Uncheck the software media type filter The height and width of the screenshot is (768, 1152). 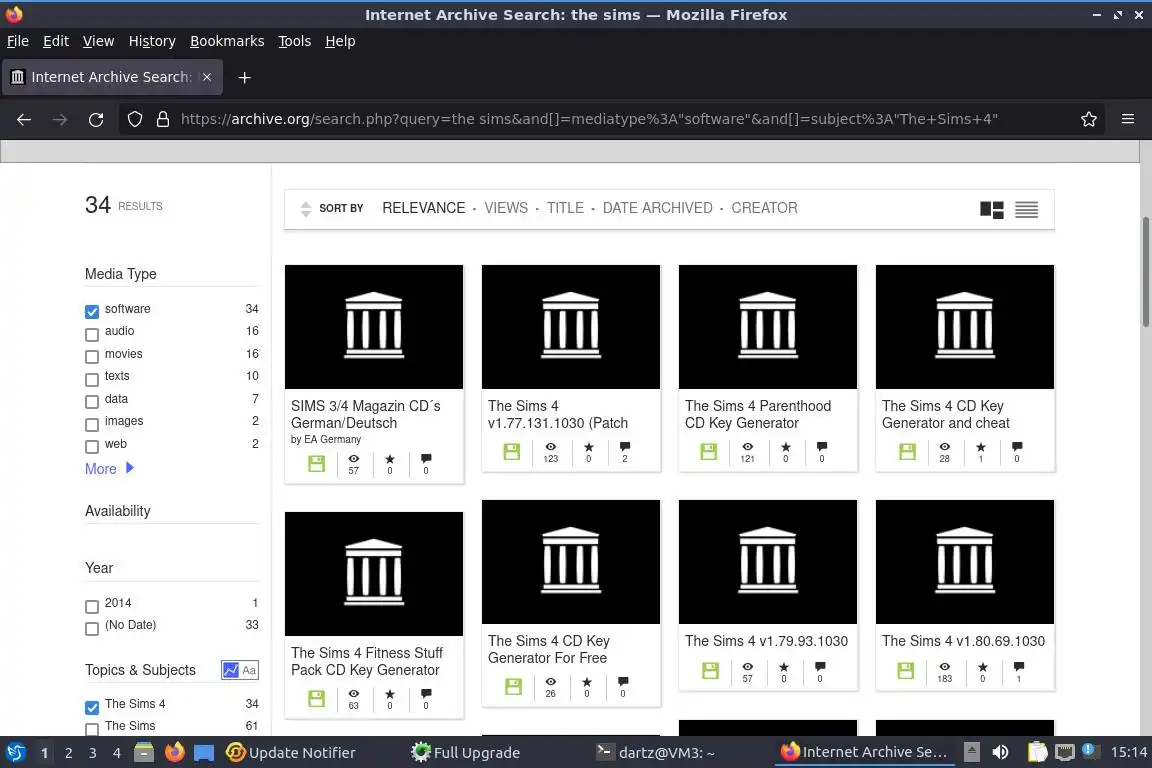pos(92,312)
